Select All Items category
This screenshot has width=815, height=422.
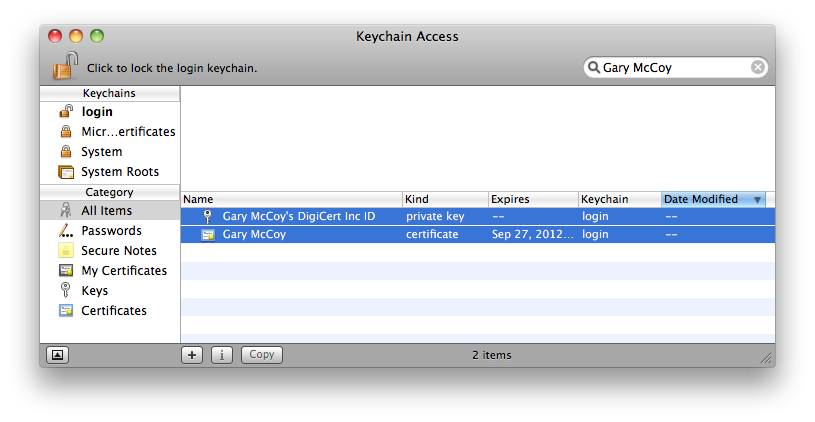[x=106, y=211]
